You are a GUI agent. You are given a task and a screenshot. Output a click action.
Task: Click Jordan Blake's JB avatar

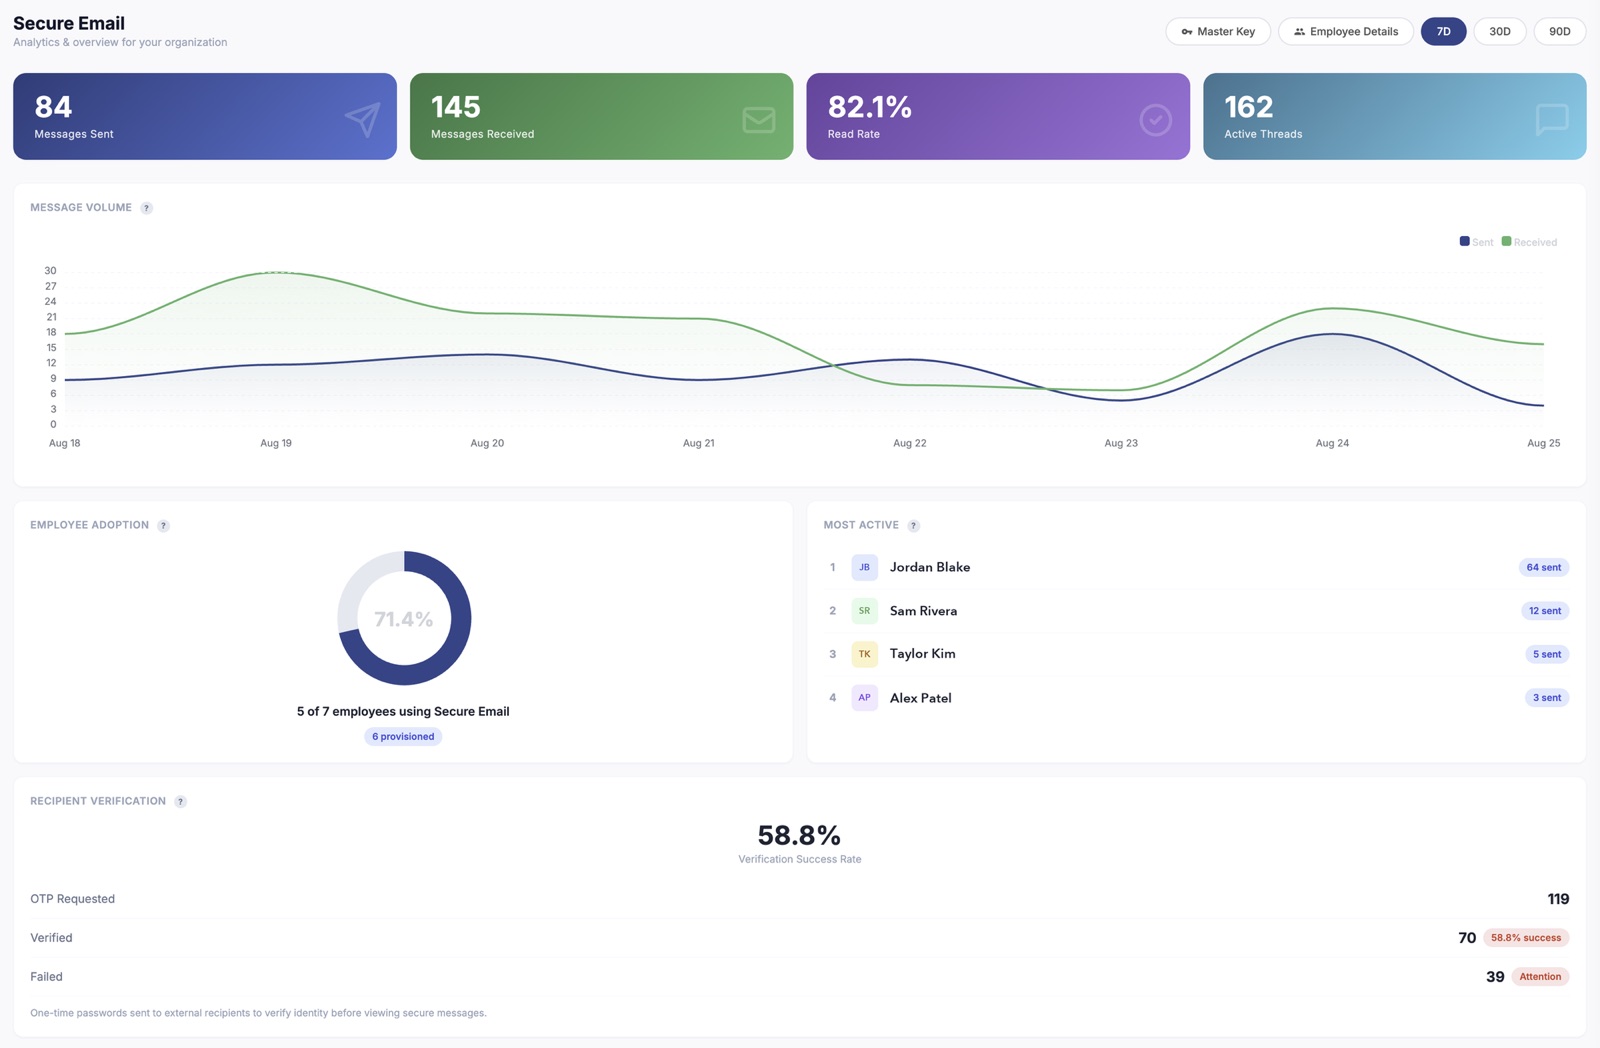click(865, 567)
